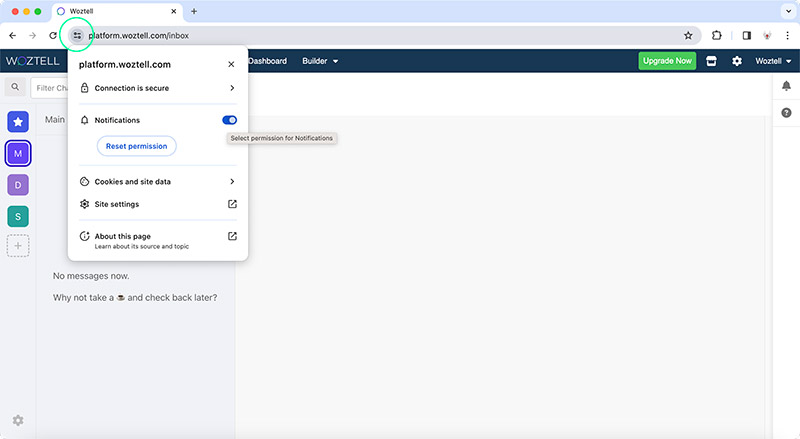The height and width of the screenshot is (439, 800).
Task: Go back to previous page
Action: pyautogui.click(x=13, y=35)
